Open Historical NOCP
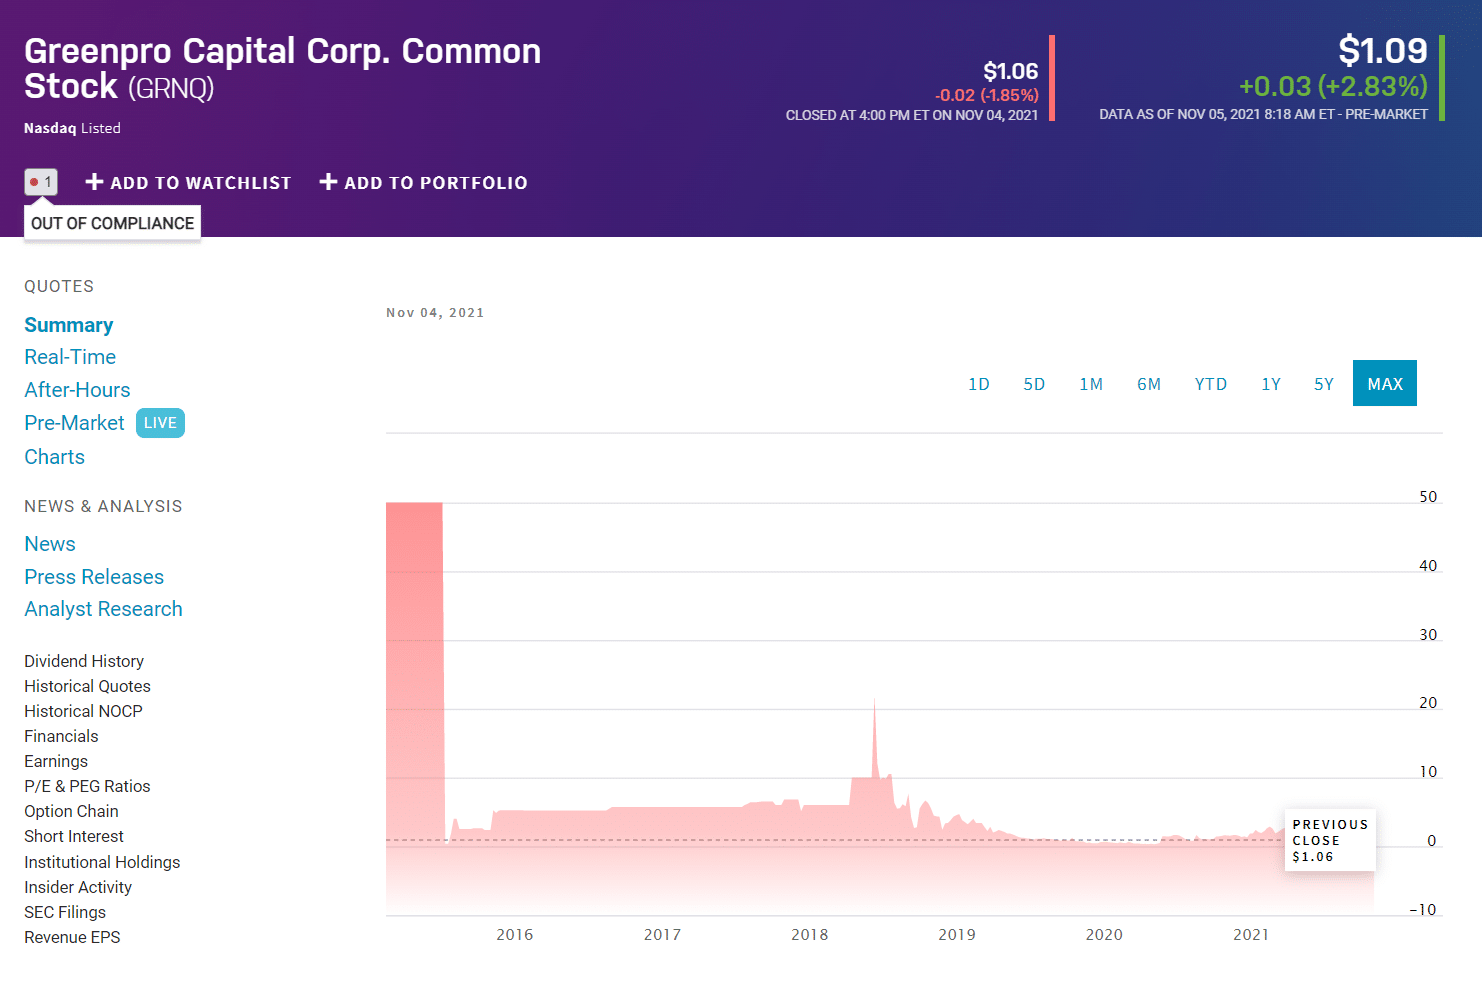Screen dimensions: 1482x983 click(x=83, y=711)
